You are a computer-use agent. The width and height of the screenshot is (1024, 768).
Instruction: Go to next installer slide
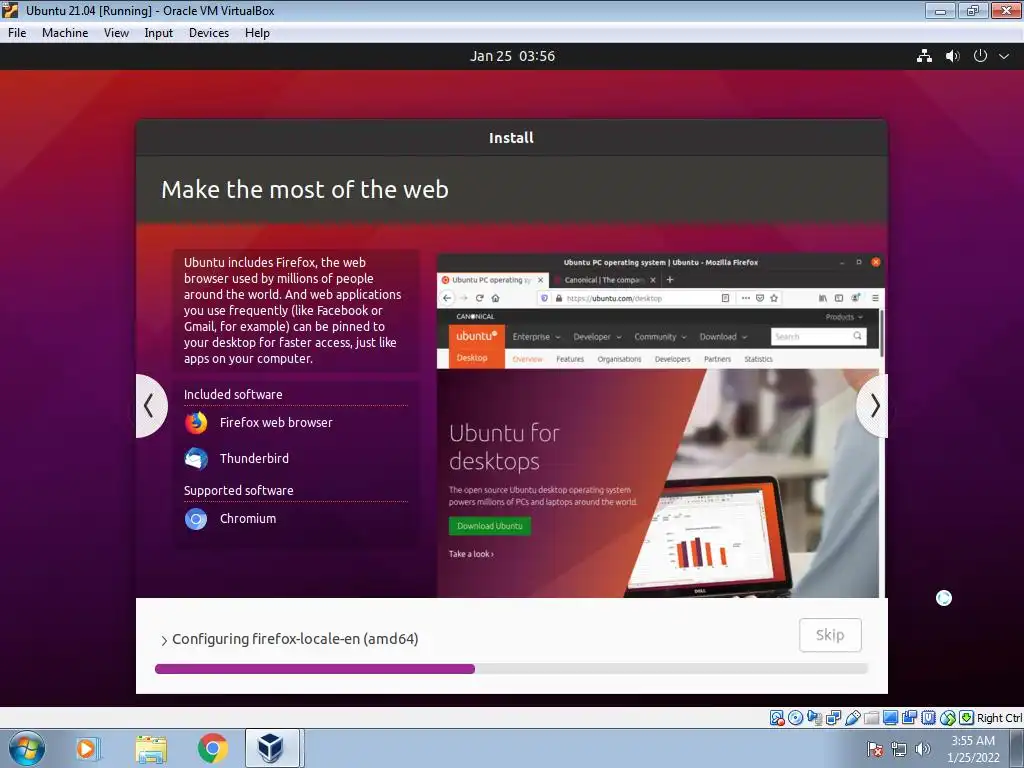(x=874, y=406)
